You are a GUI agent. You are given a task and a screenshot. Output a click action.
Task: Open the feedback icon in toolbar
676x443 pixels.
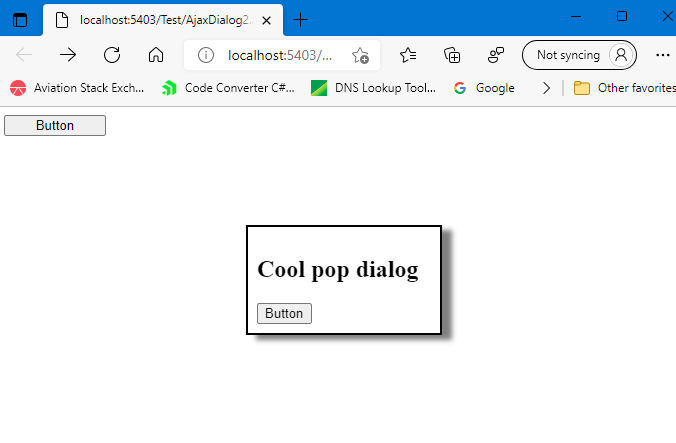(x=496, y=55)
